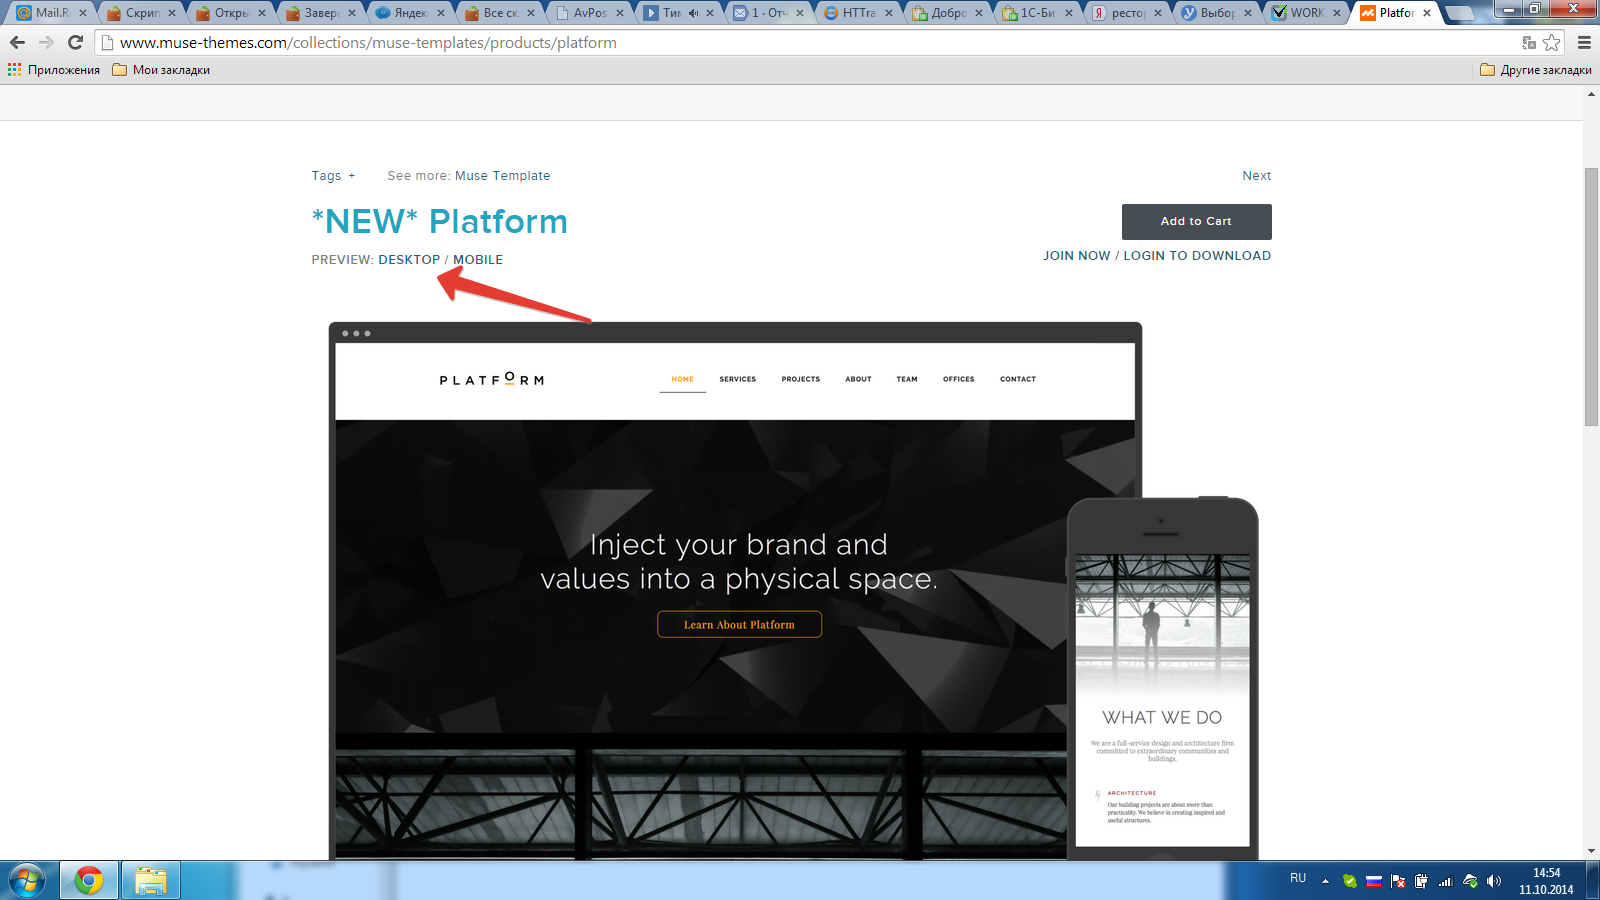Select HOME in the template menu

(683, 380)
